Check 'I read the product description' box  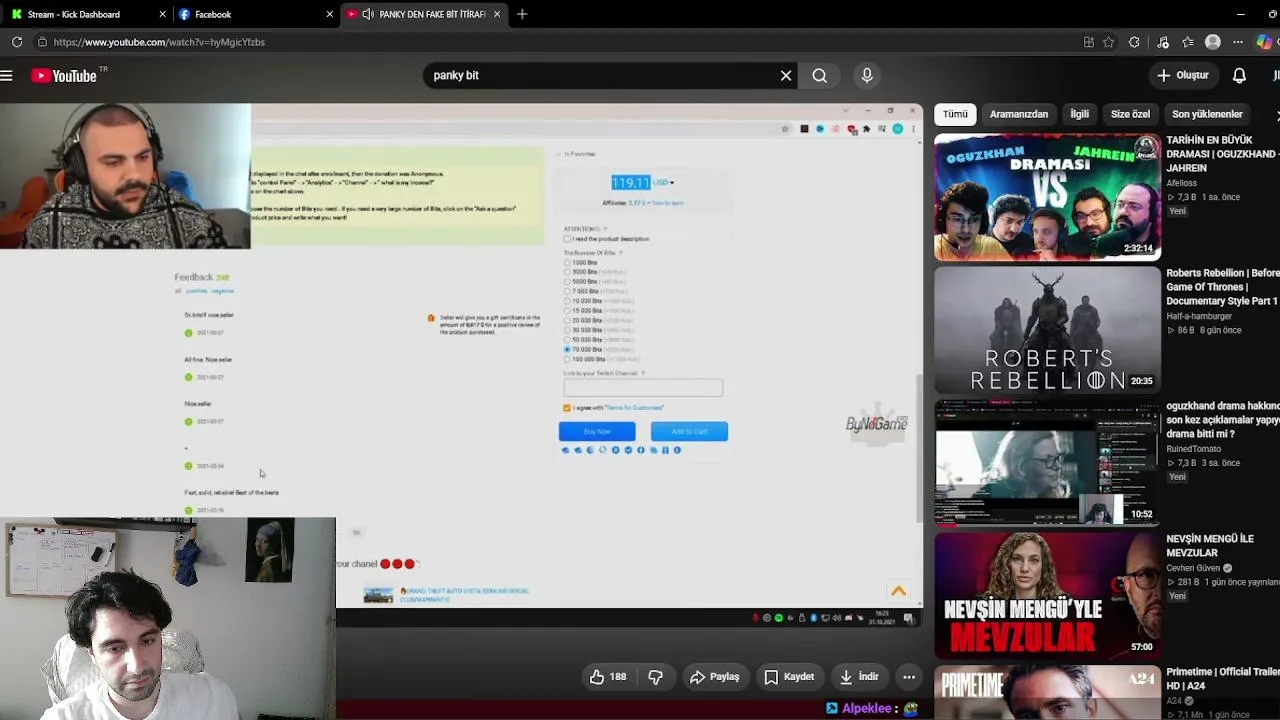567,239
